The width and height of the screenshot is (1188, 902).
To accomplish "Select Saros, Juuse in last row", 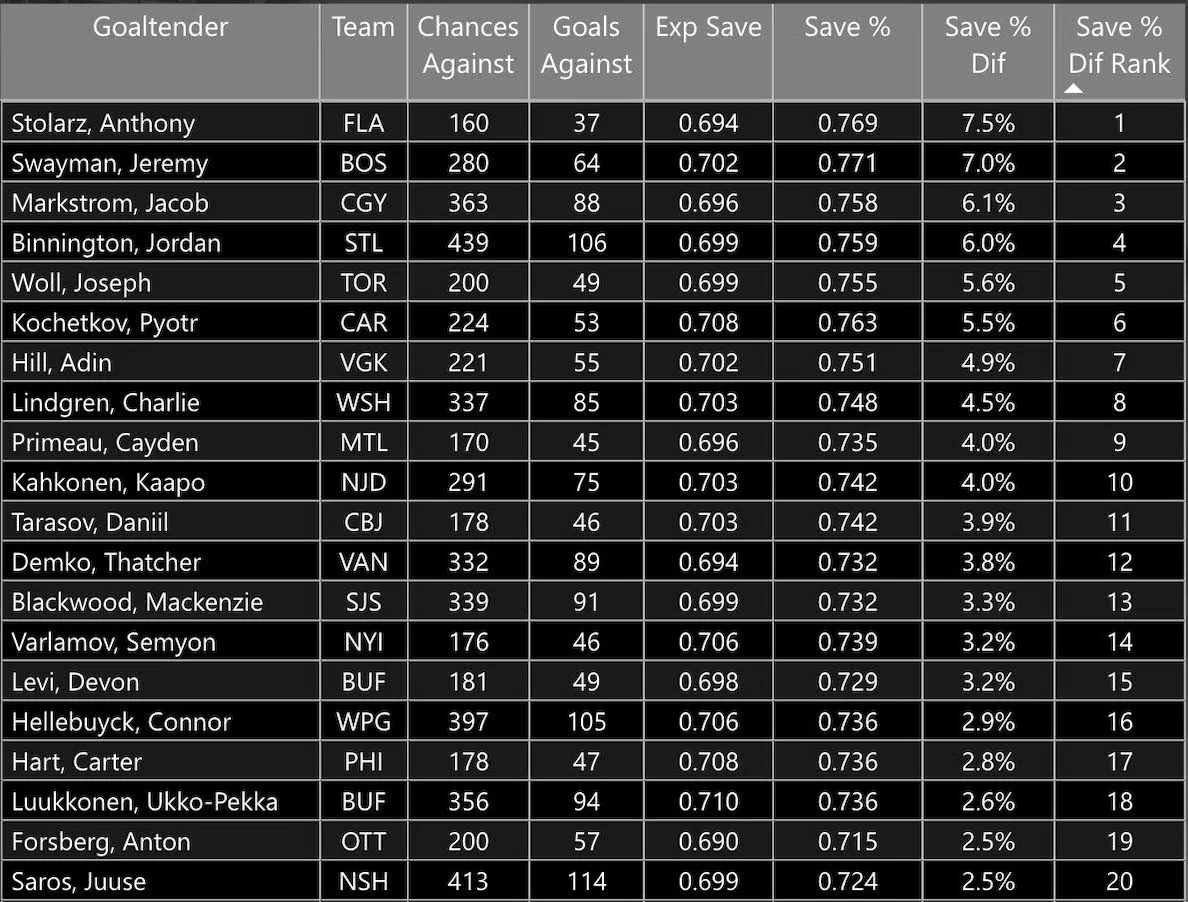I will [78, 882].
